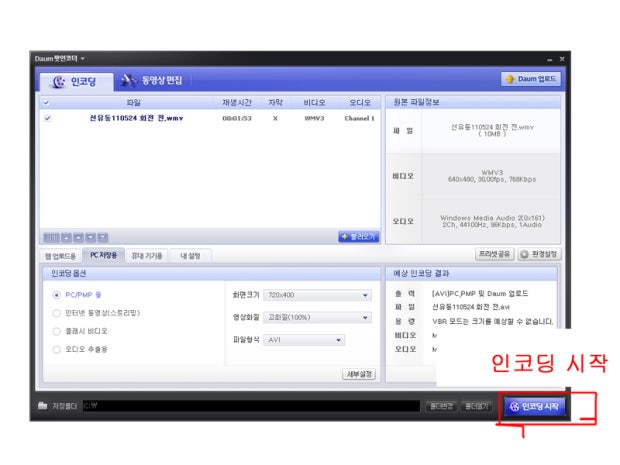This screenshot has height=465, width=620.
Task: Open the 휴대 기기용 tab
Action: (x=147, y=256)
